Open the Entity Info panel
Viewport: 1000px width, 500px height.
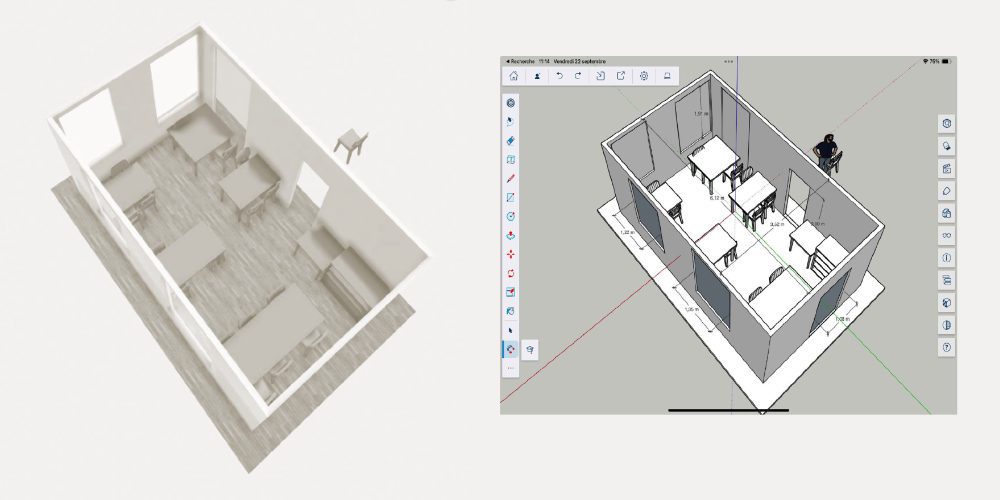click(x=947, y=257)
